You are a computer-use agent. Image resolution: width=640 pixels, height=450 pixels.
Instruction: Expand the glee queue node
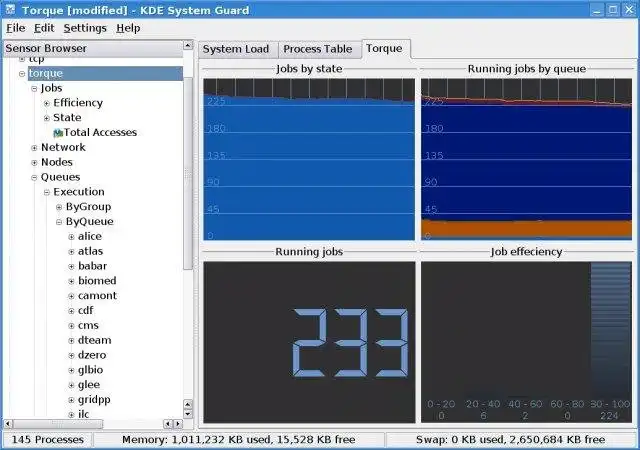click(x=71, y=385)
